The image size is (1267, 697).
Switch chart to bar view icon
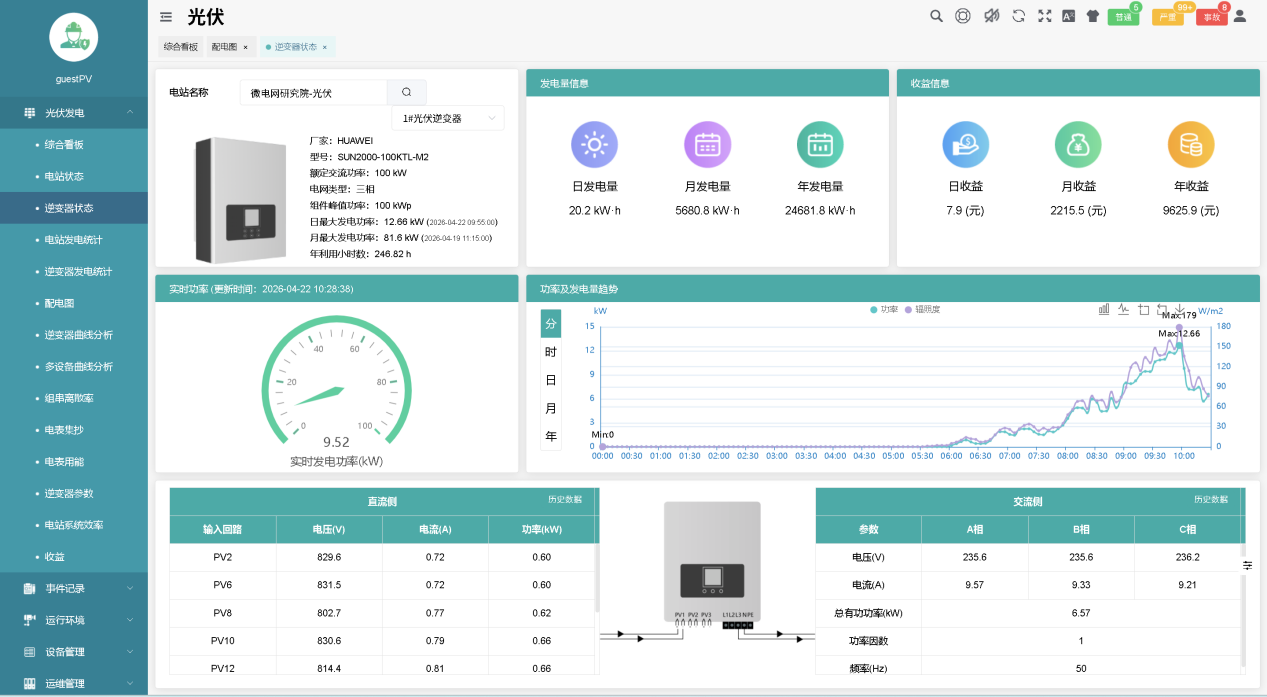[x=1104, y=310]
